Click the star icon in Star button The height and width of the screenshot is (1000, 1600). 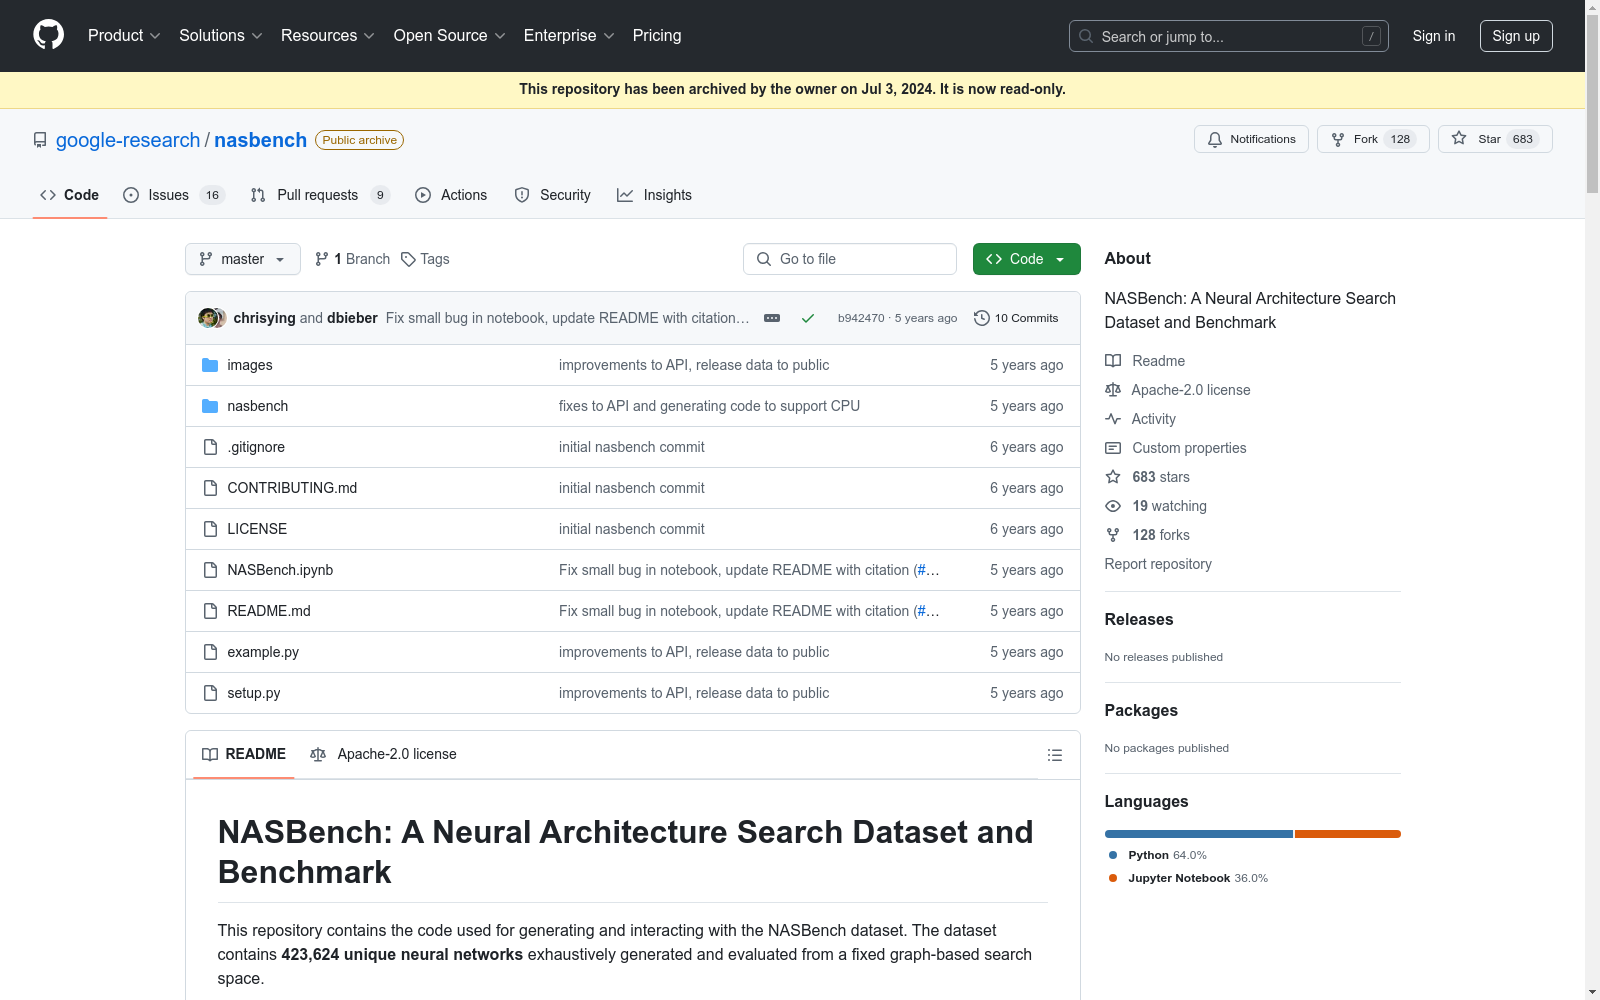pyautogui.click(x=1459, y=138)
